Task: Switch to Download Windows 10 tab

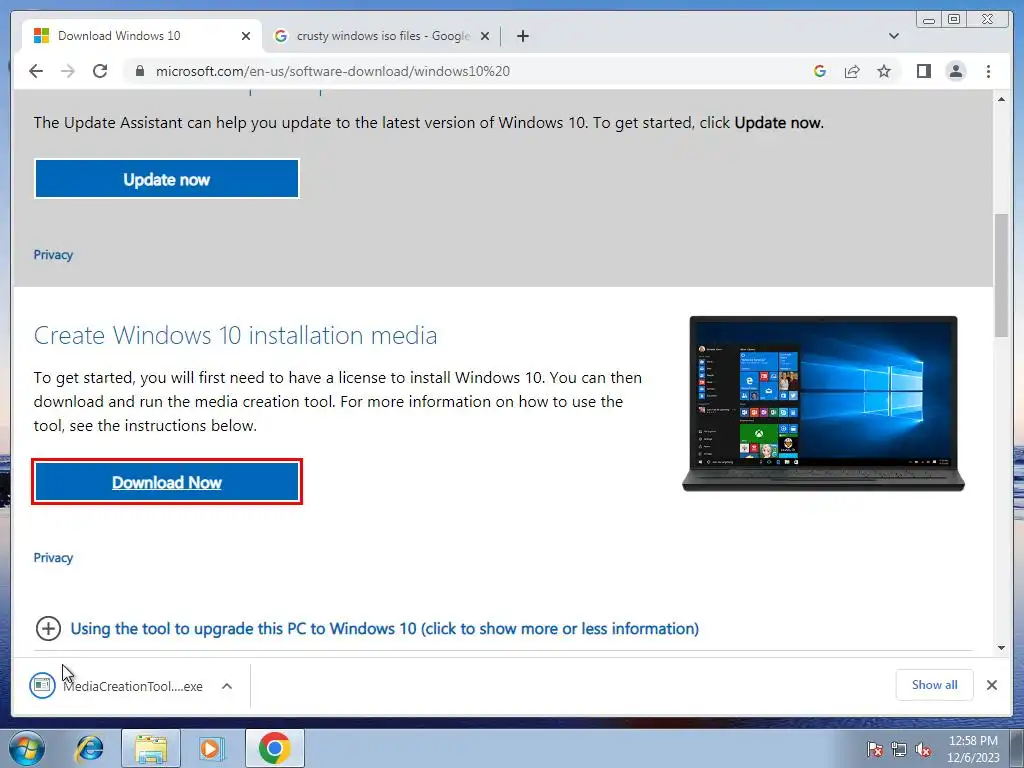Action: click(142, 36)
